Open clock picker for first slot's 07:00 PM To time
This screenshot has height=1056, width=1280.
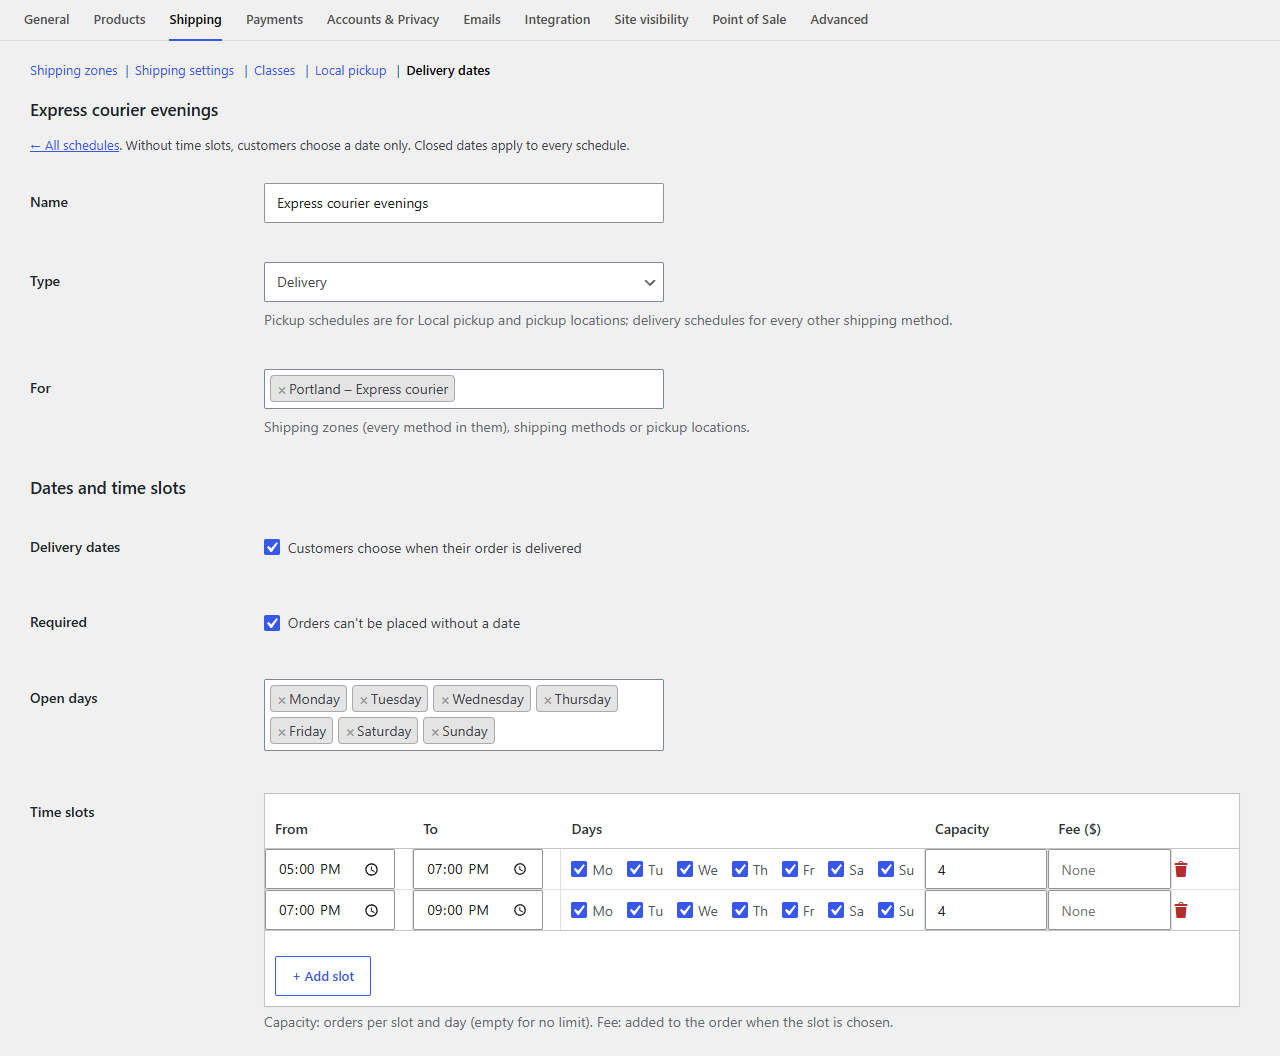pyautogui.click(x=520, y=869)
